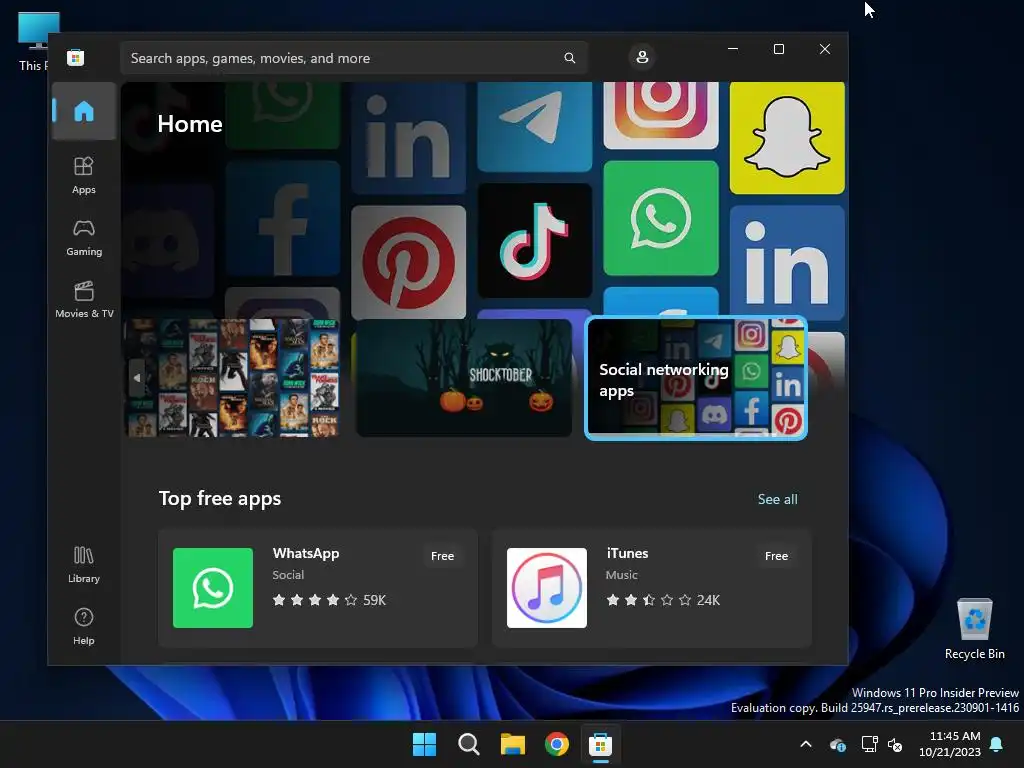Open the Windows Start menu
This screenshot has height=768, width=1024.
tap(424, 744)
